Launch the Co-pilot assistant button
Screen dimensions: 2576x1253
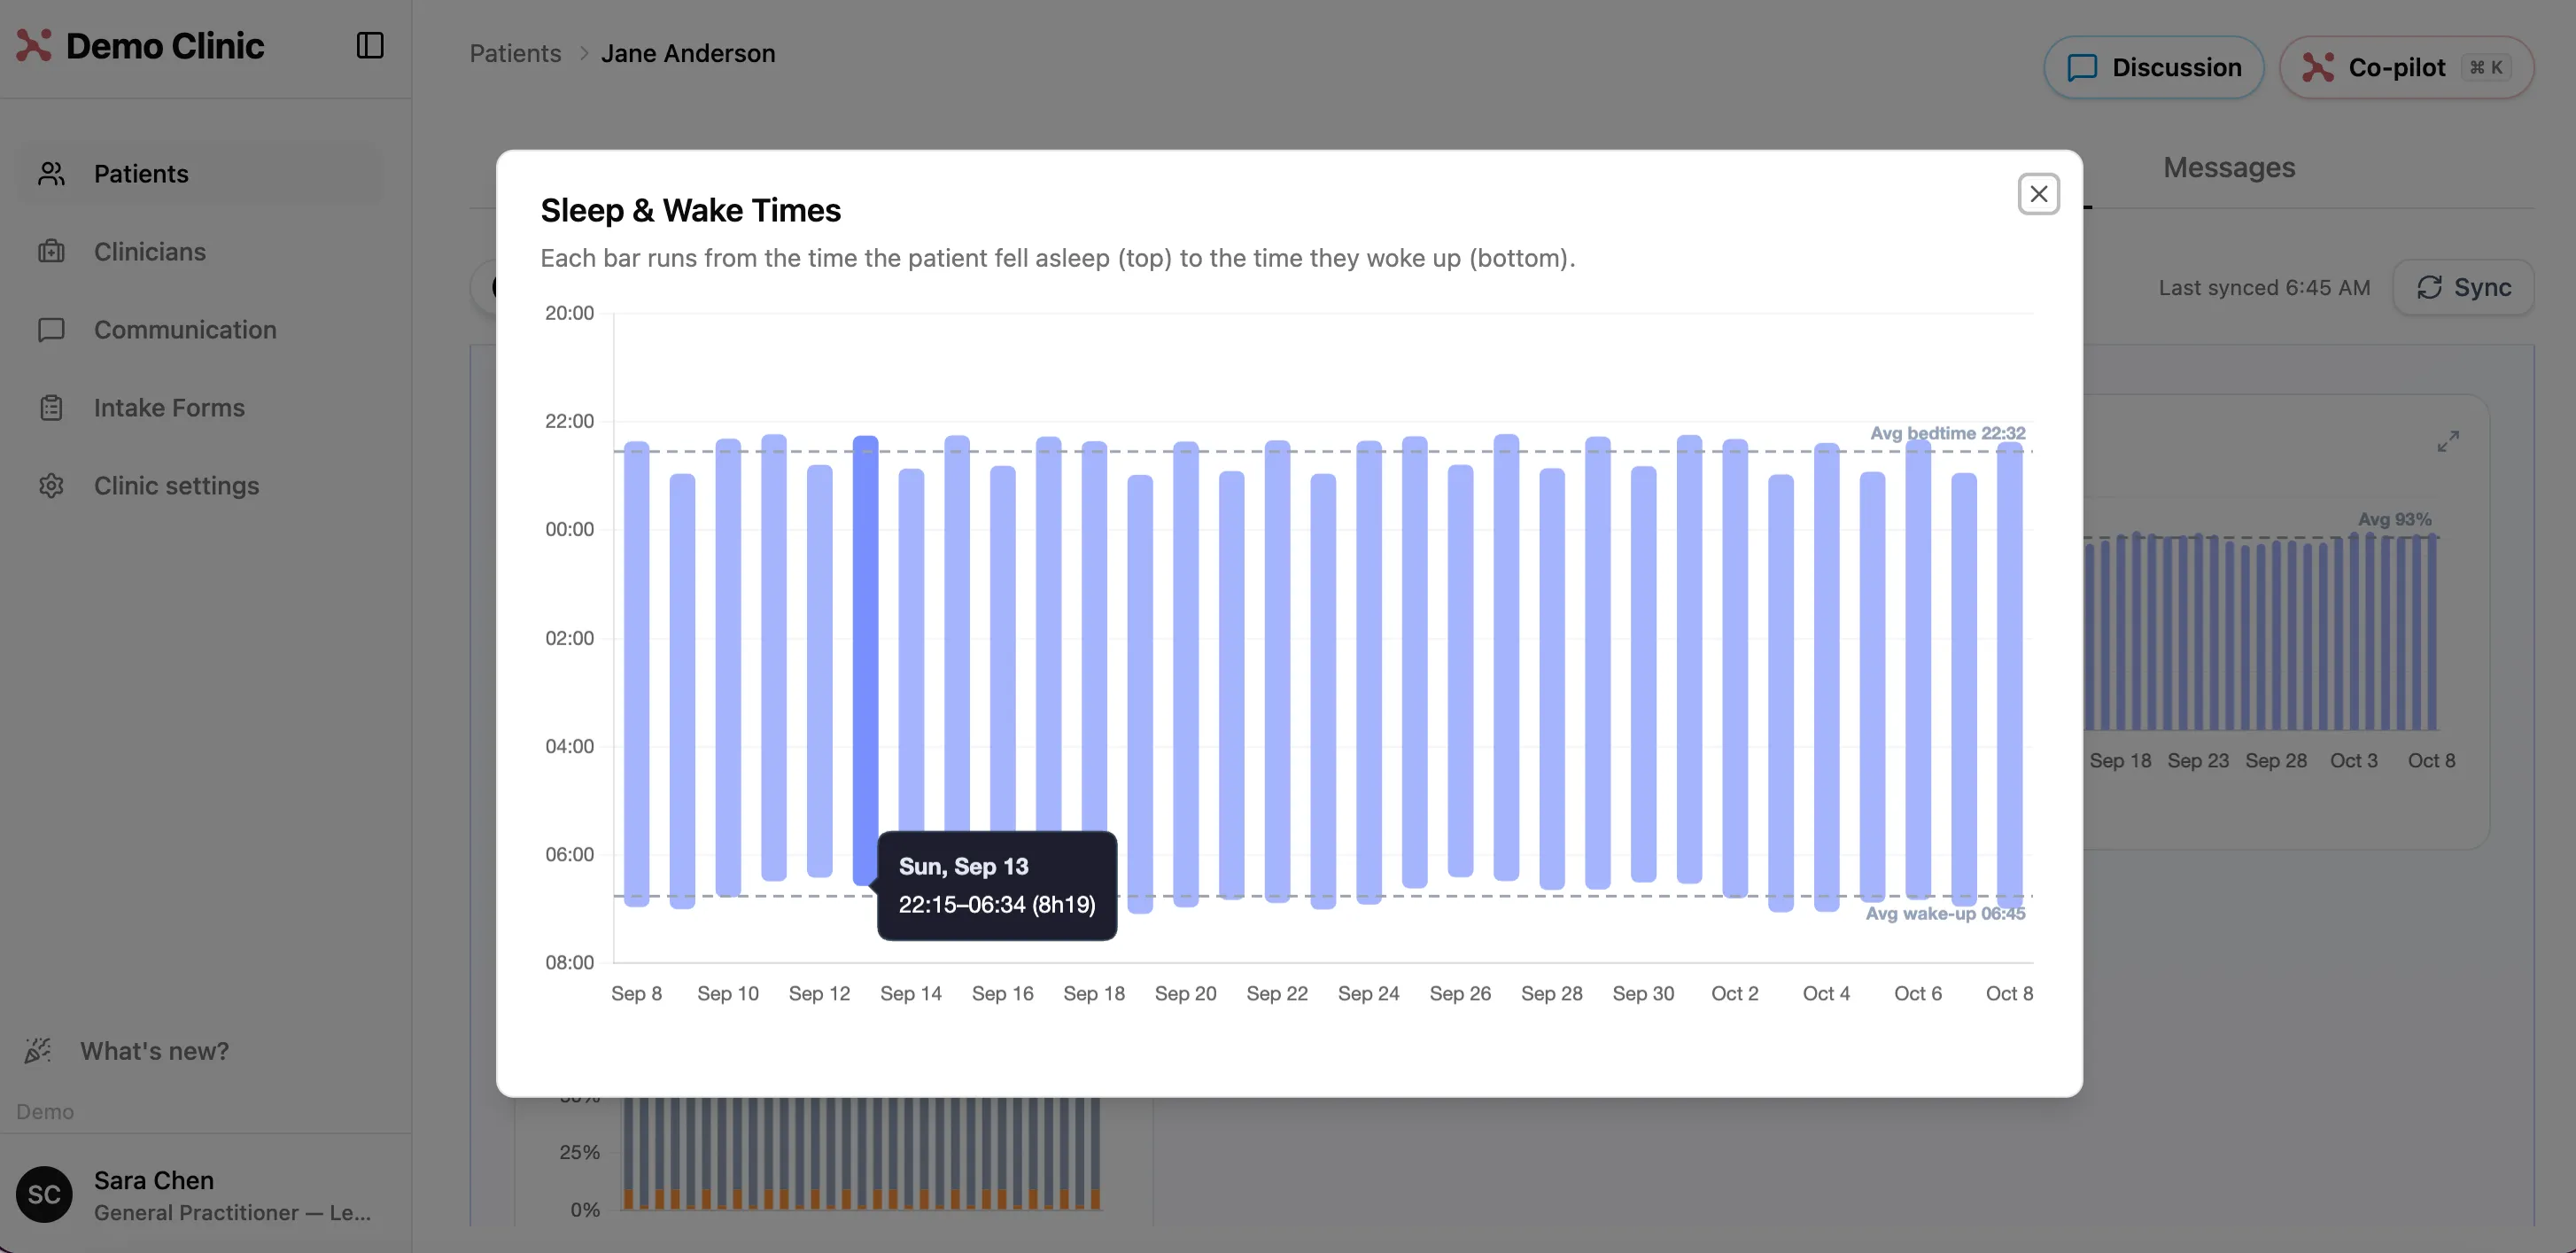point(2406,68)
